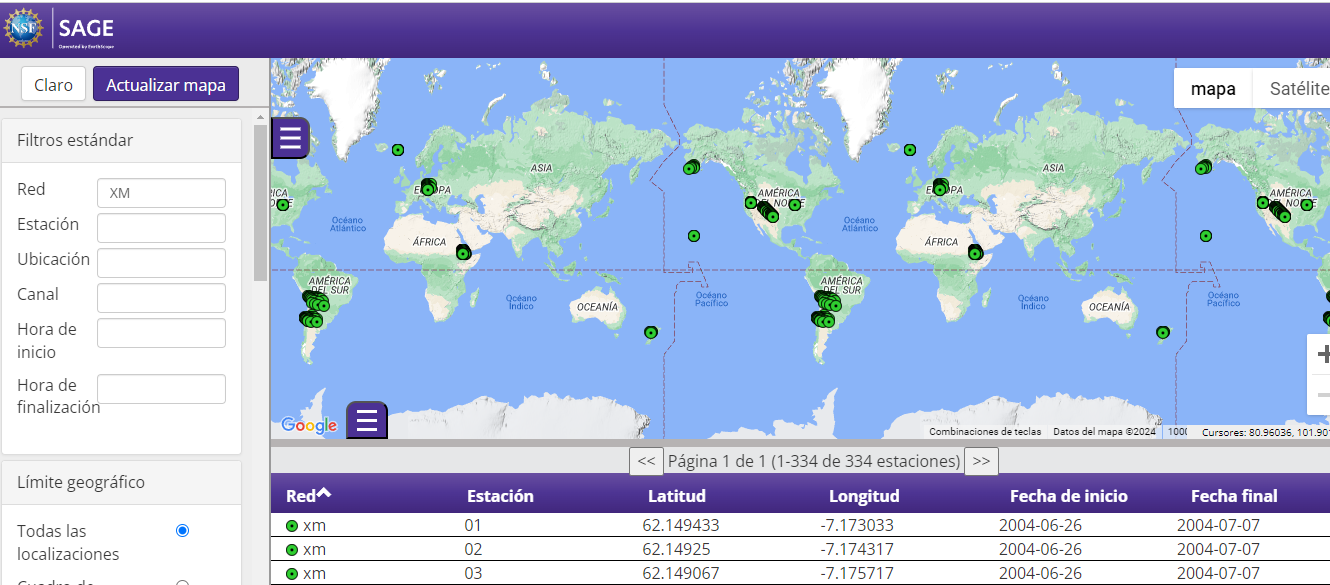The image size is (1330, 585).
Task: Click the Google logo on the map
Action: 309,425
